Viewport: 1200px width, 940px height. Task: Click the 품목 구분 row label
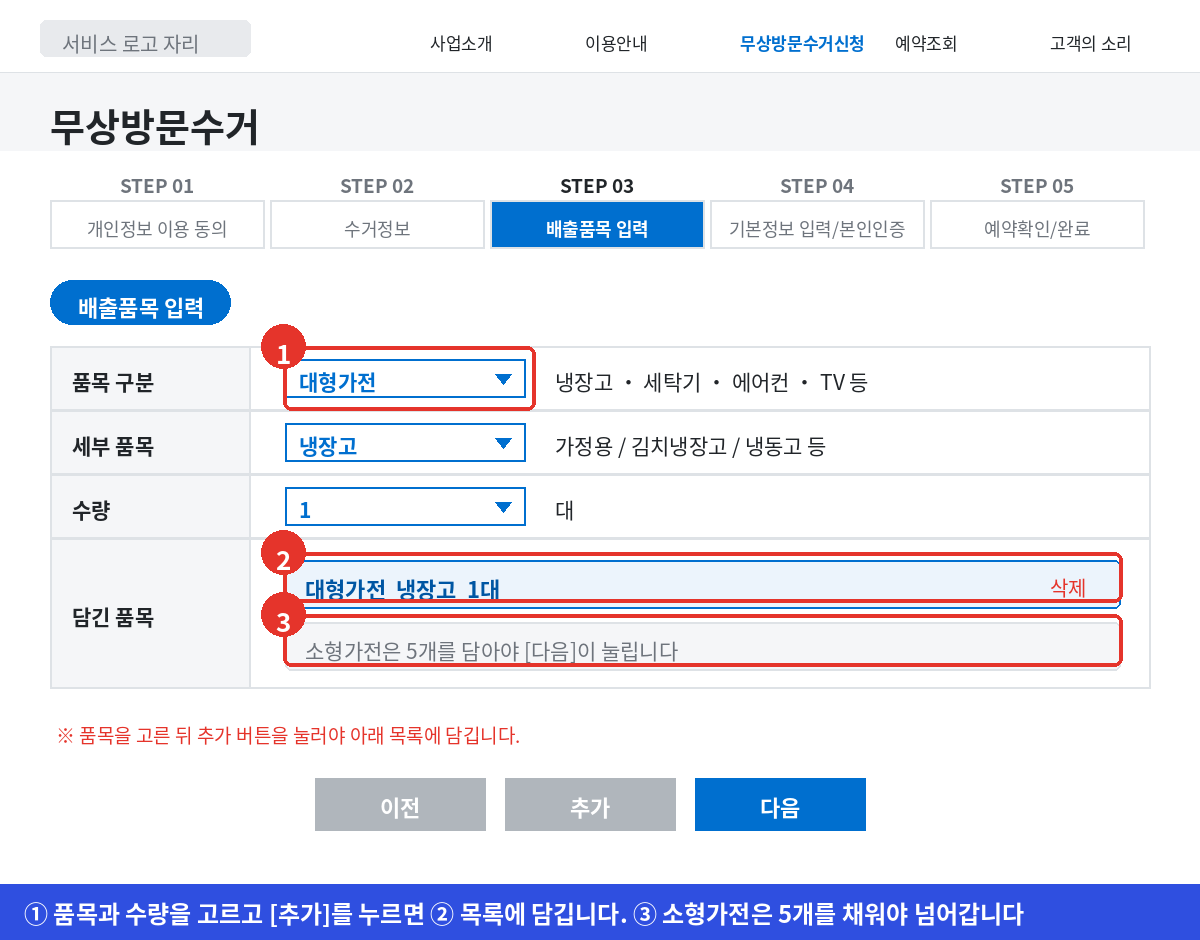[x=113, y=381]
